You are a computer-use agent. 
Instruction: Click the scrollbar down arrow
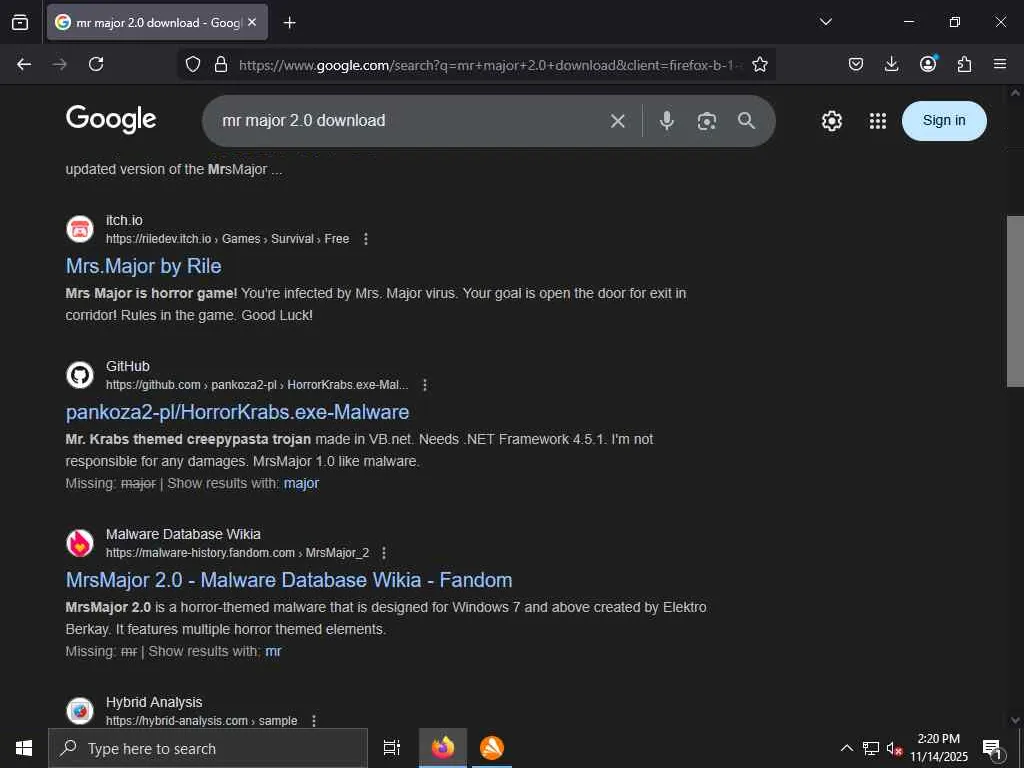click(x=1015, y=720)
